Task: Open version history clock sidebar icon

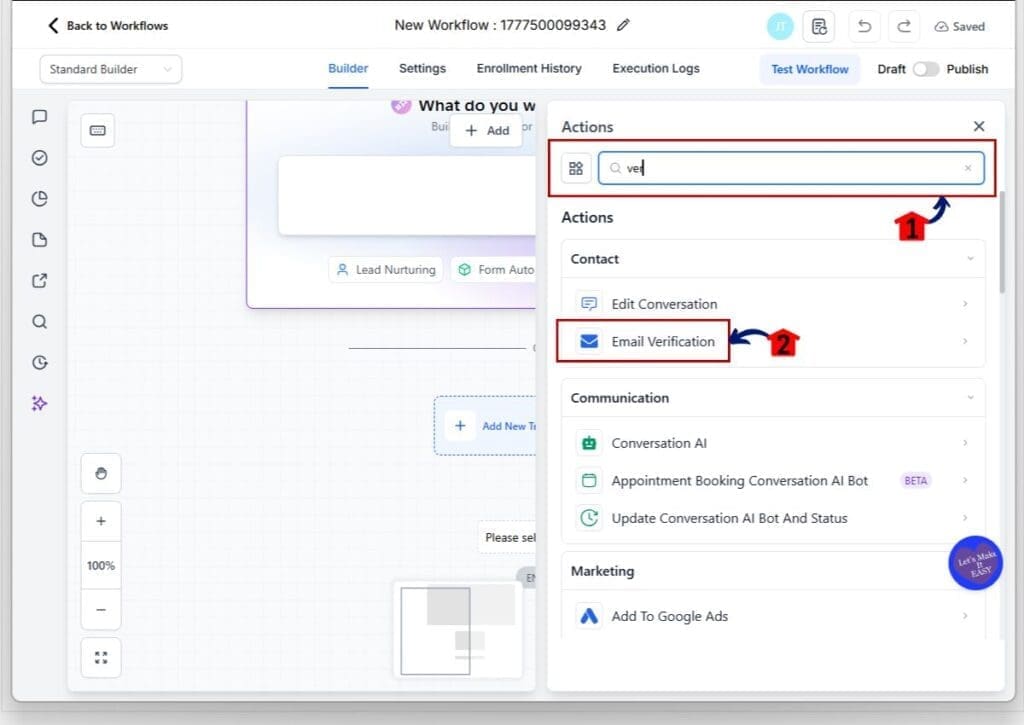Action: coord(40,362)
